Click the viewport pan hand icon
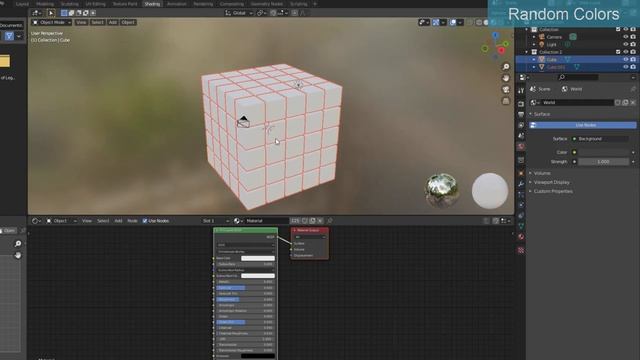 [506, 78]
